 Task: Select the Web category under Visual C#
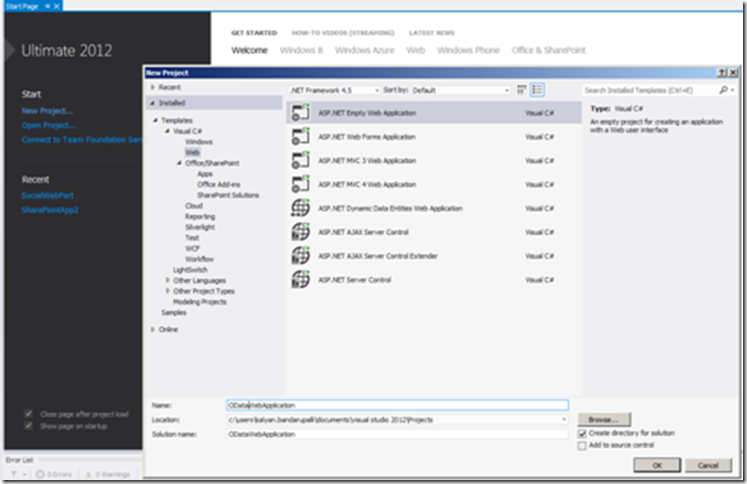192,152
